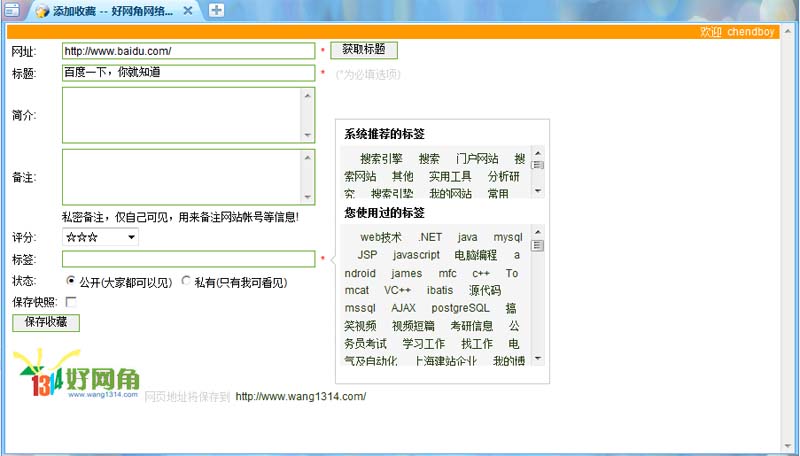This screenshot has width=800, height=456.
Task: Add the javascript tag from used tags
Action: click(416, 255)
